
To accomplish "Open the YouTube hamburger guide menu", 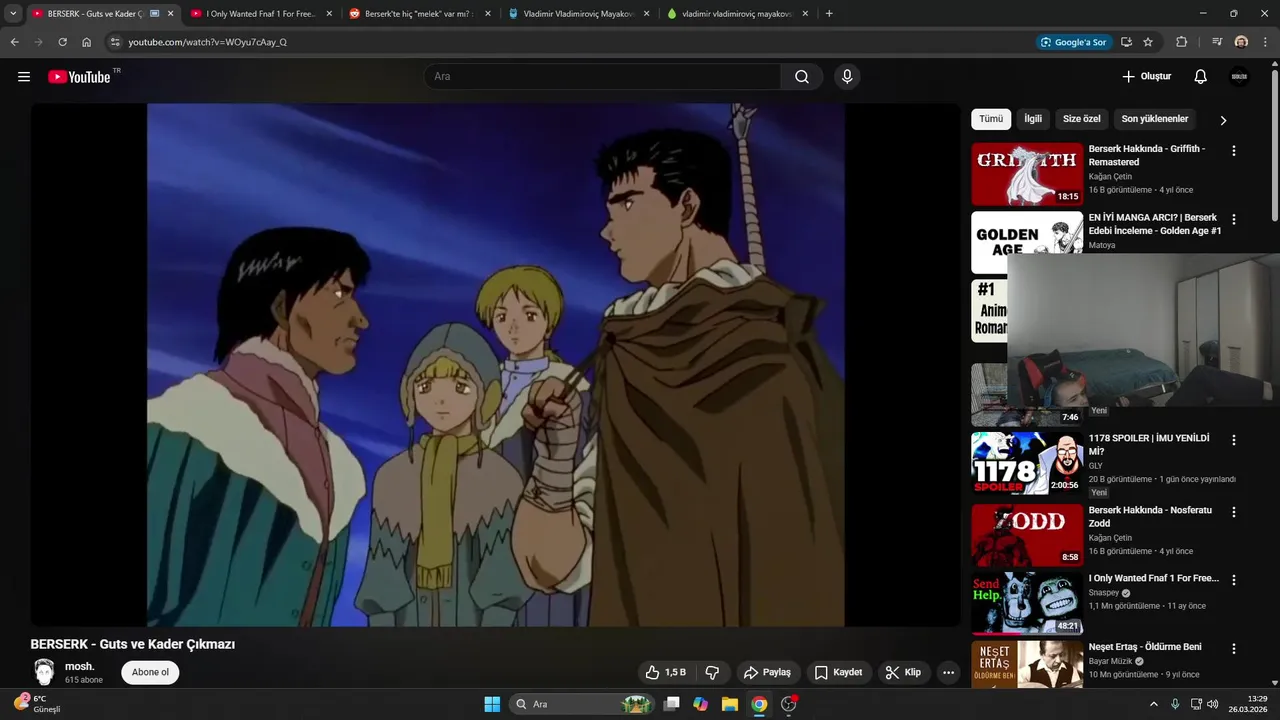I will 24,77.
